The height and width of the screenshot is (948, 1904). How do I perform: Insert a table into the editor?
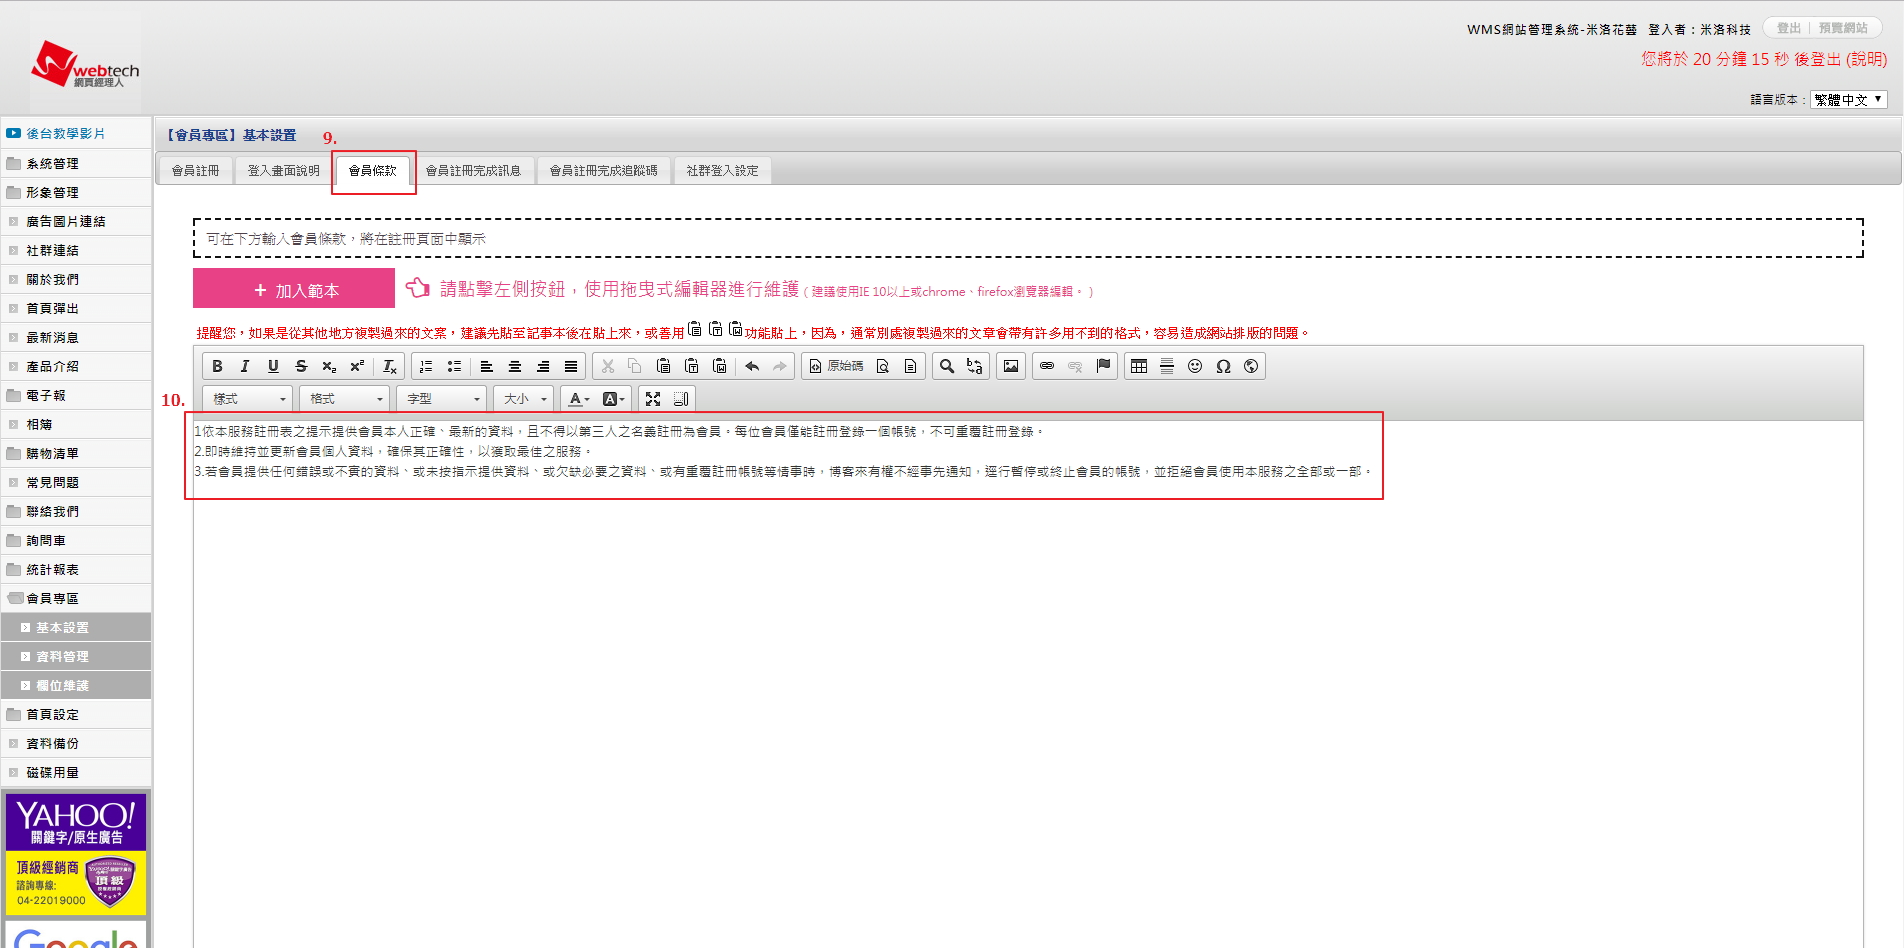pos(1139,366)
